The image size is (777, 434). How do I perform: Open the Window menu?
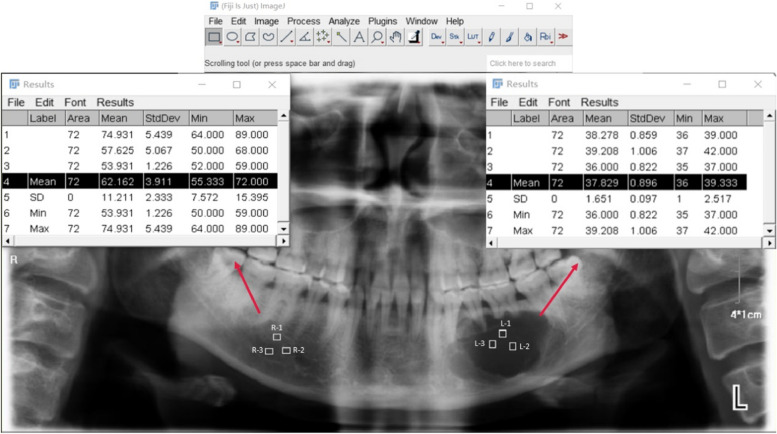[421, 21]
